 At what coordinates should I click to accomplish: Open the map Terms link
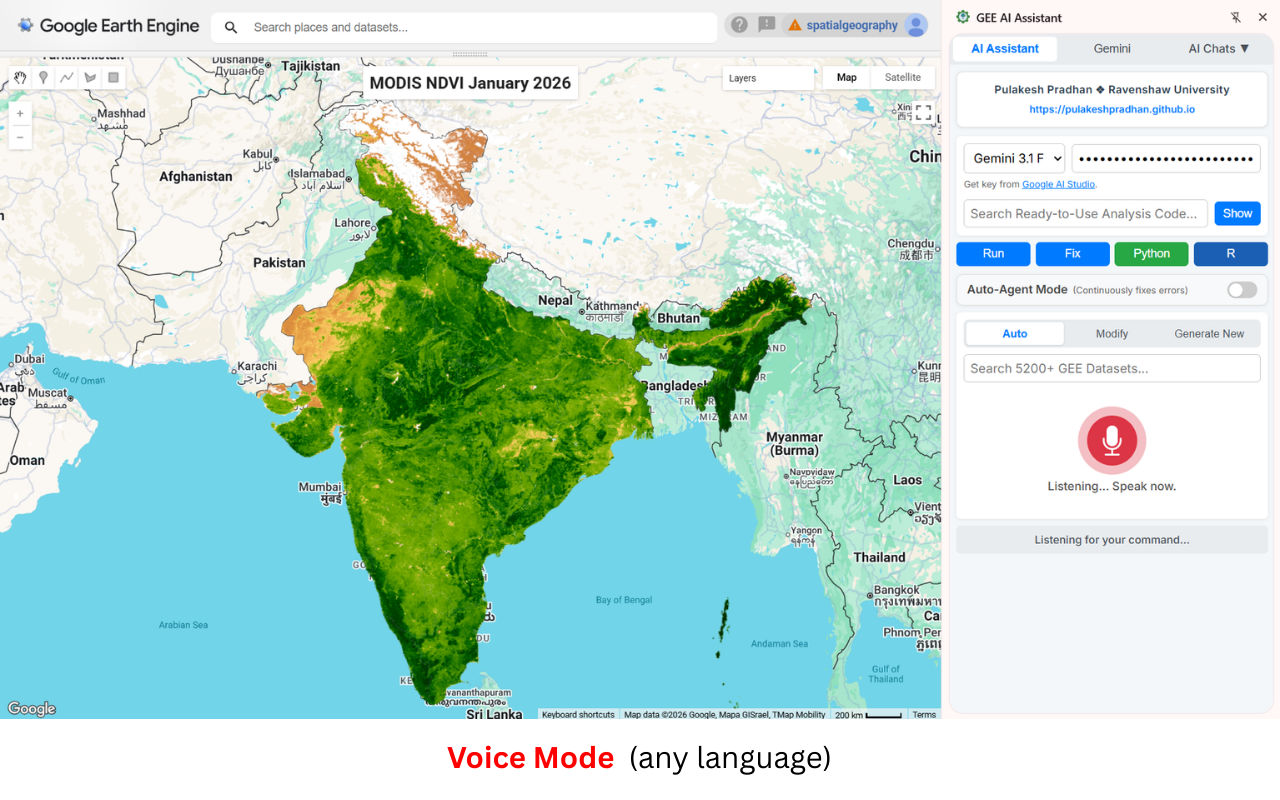924,714
